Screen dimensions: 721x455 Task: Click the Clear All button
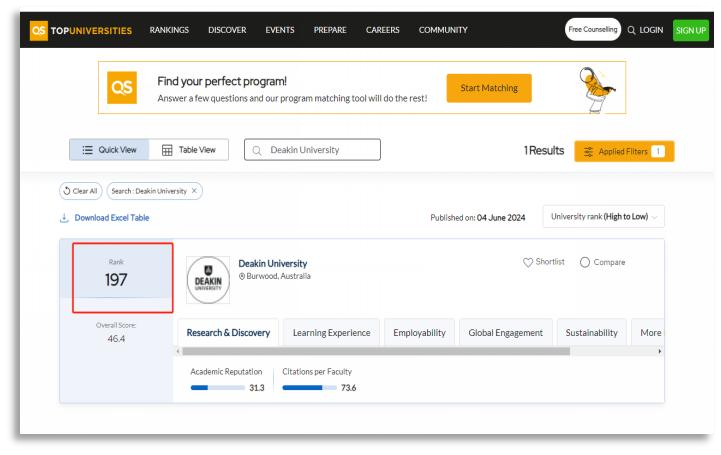(80, 191)
